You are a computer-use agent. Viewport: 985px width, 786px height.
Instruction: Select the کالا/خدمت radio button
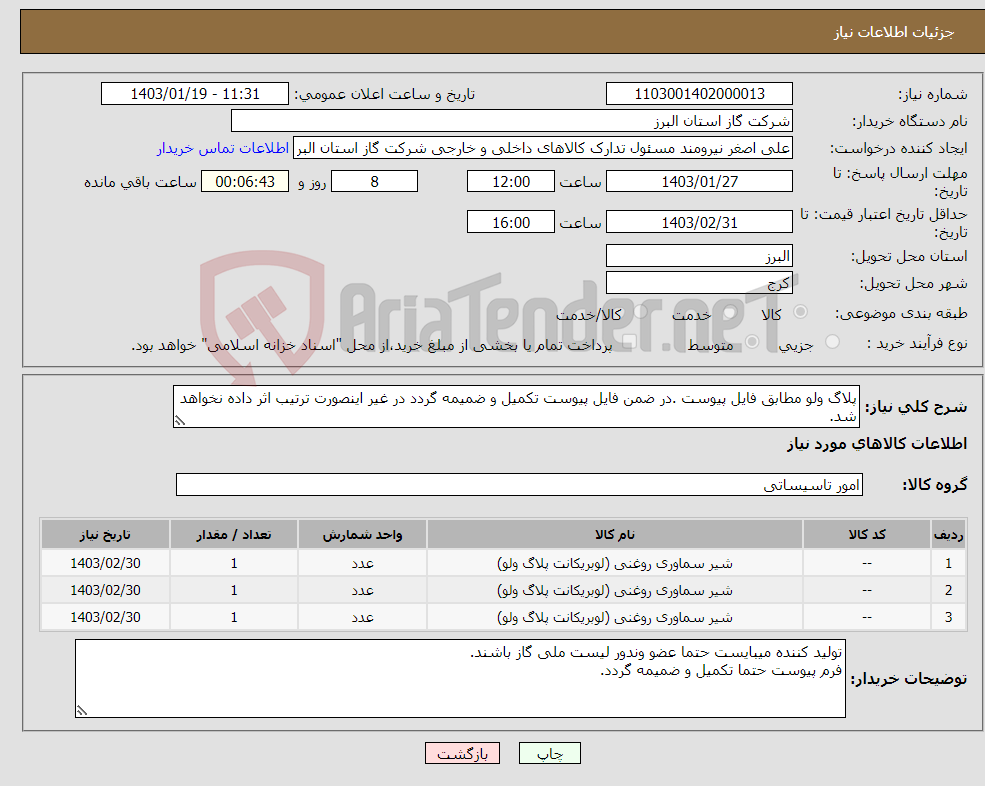pyautogui.click(x=640, y=312)
